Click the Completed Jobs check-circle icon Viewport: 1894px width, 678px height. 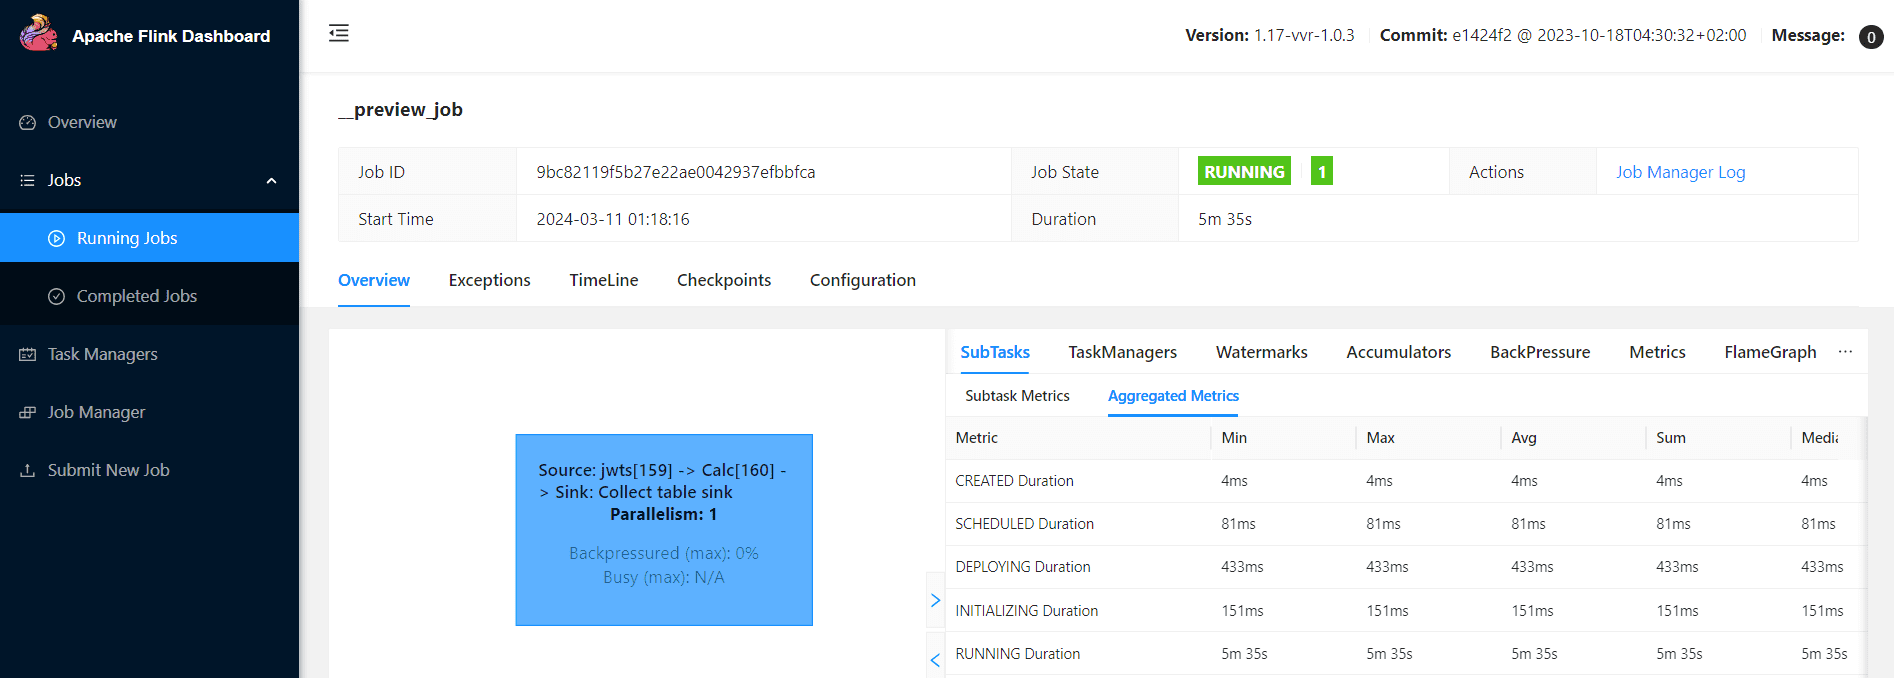click(x=57, y=296)
